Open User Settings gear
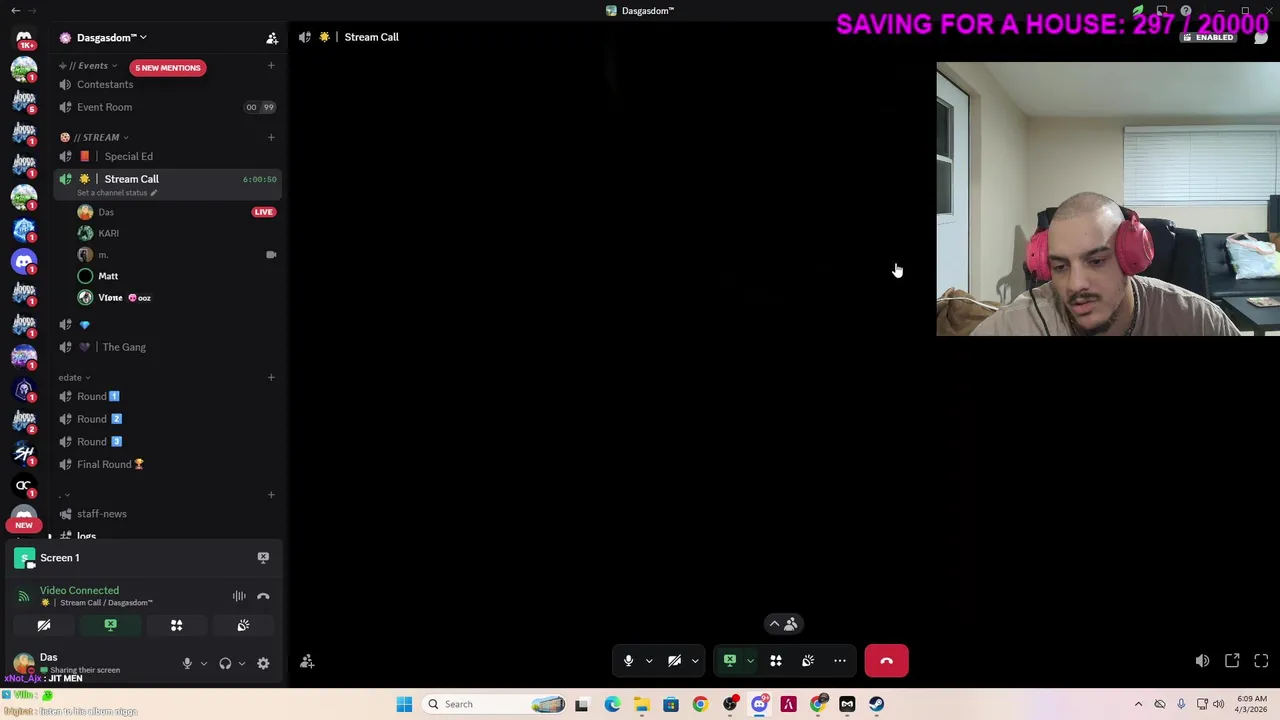 [263, 664]
